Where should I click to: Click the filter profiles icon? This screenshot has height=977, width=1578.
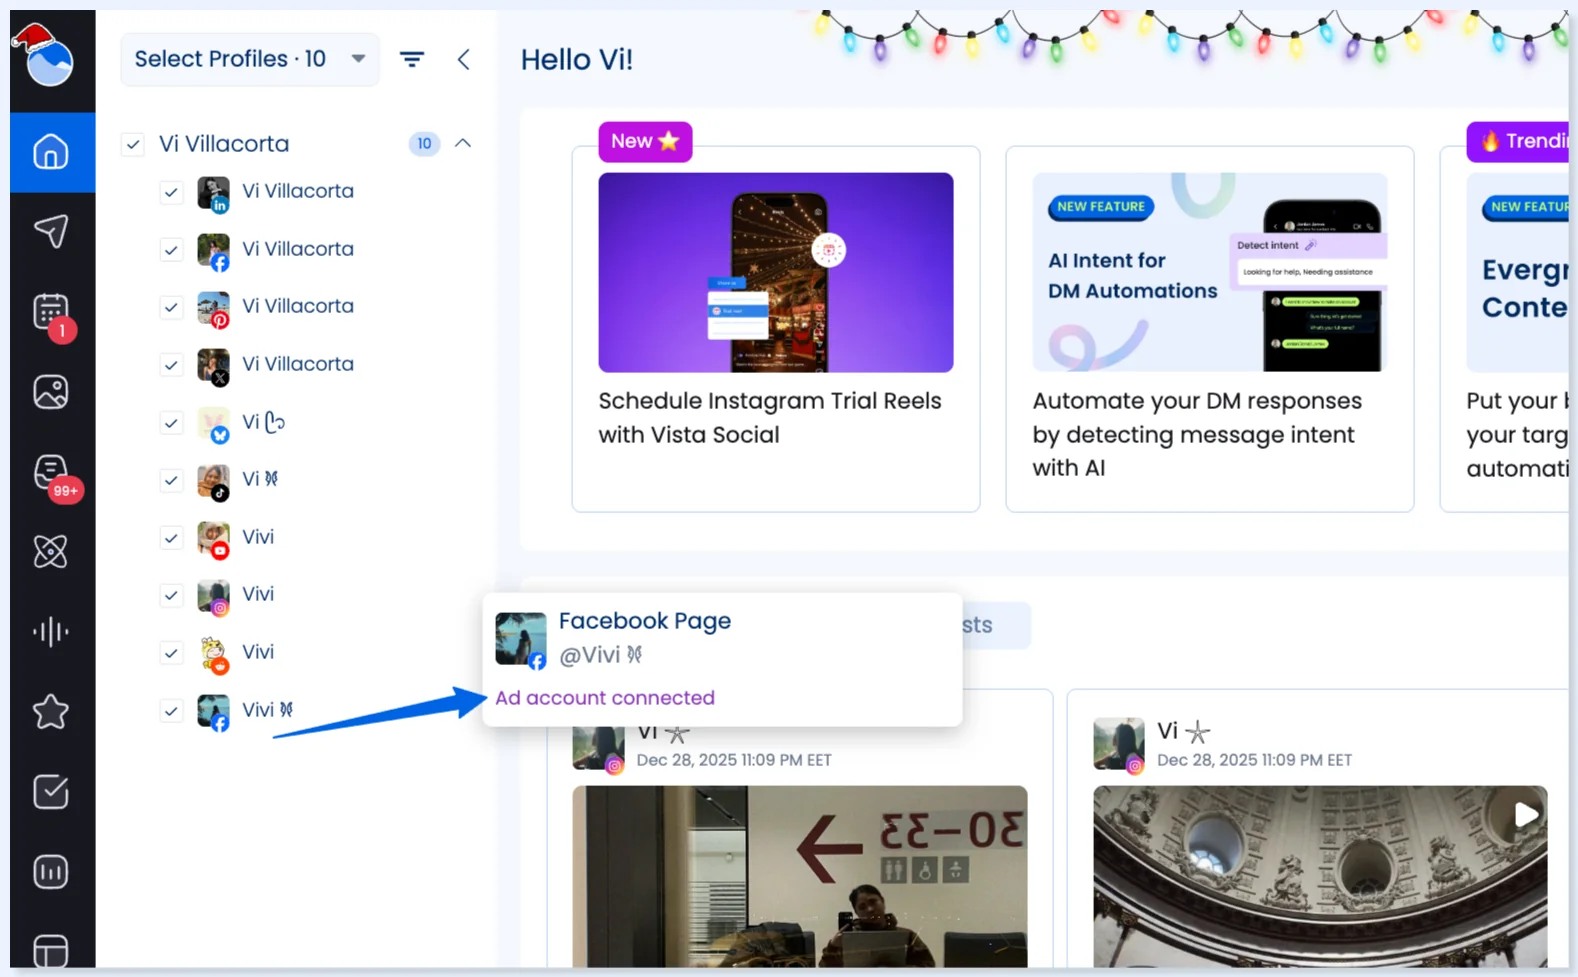[x=412, y=59]
